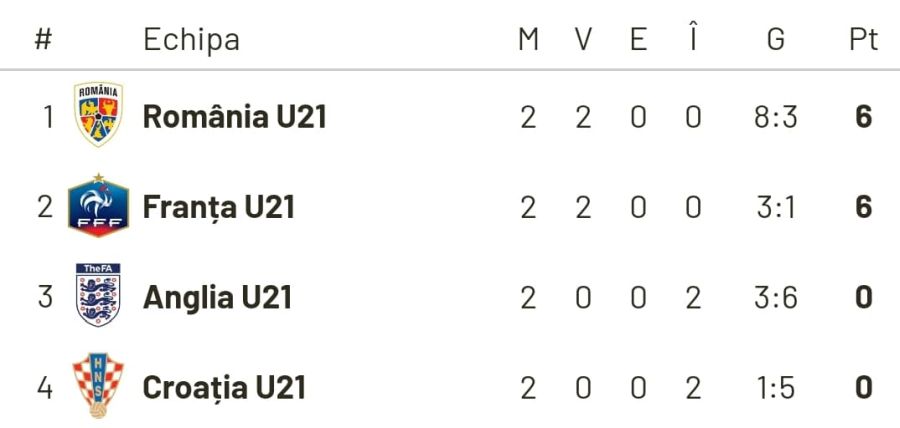Open the Anglia U21 team link
This screenshot has height=428, width=900.
(217, 297)
